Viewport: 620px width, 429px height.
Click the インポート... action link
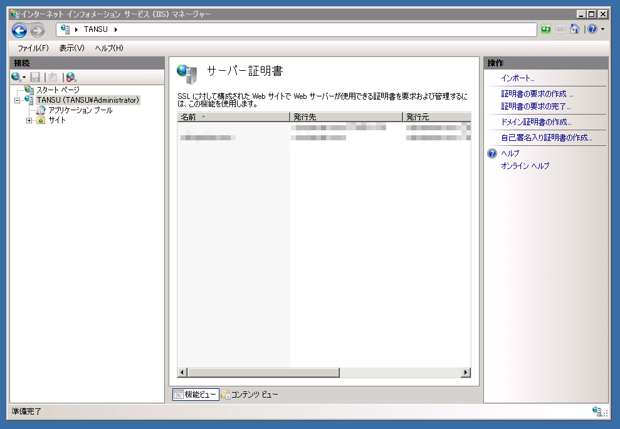coord(518,78)
